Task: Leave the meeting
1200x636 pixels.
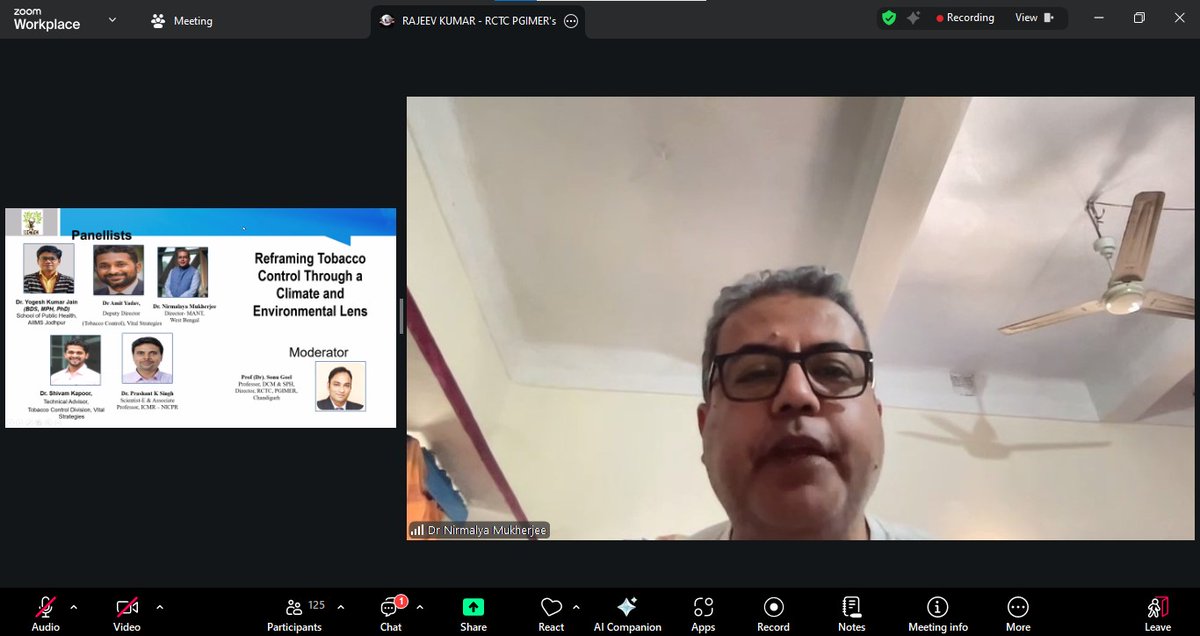Action: 1157,613
